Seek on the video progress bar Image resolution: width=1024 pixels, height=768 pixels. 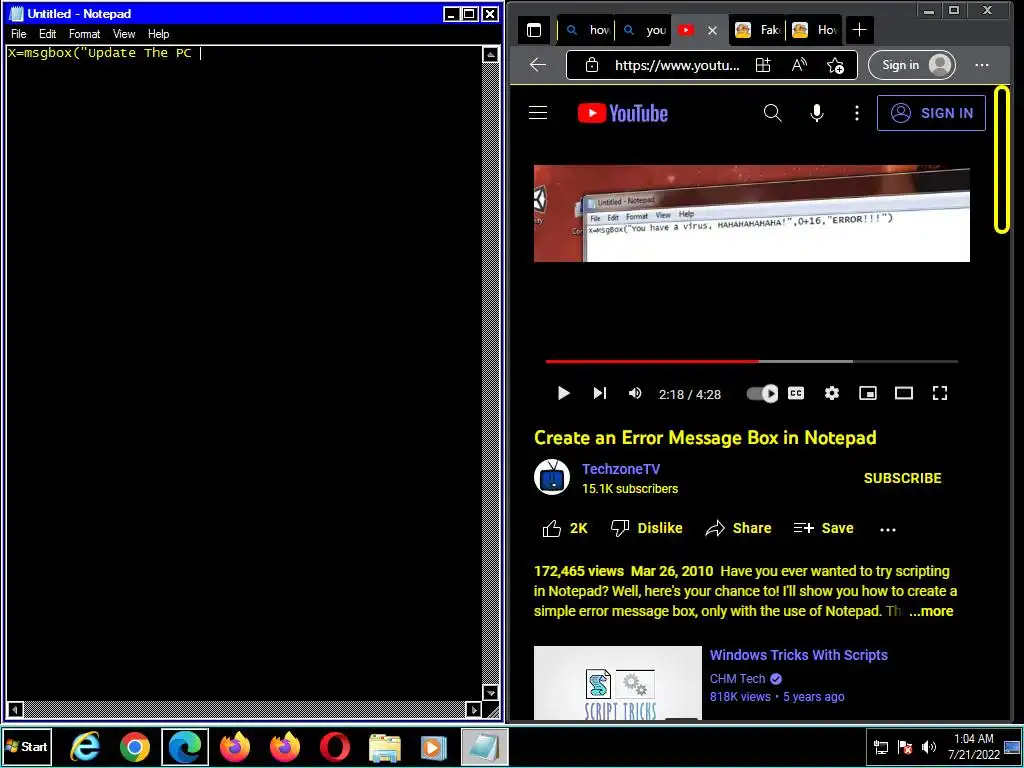point(752,361)
